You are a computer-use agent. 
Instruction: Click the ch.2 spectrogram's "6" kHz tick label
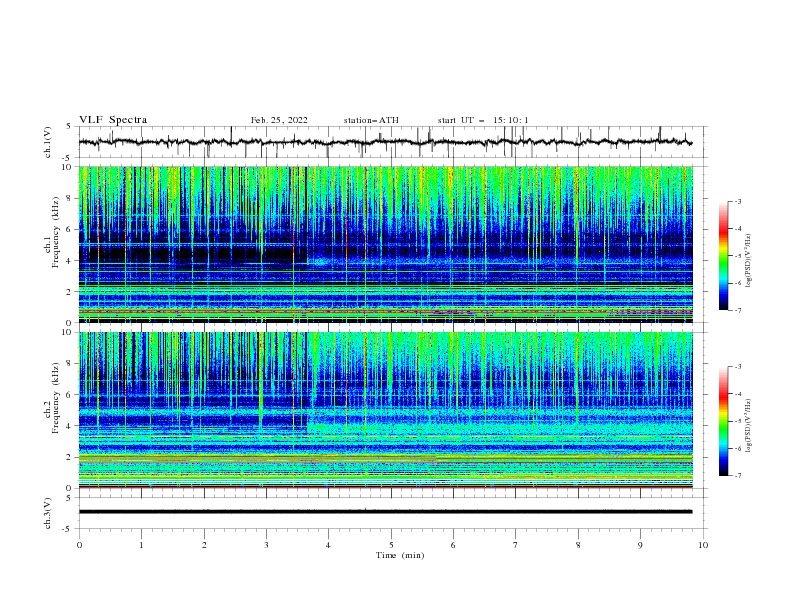[70, 395]
